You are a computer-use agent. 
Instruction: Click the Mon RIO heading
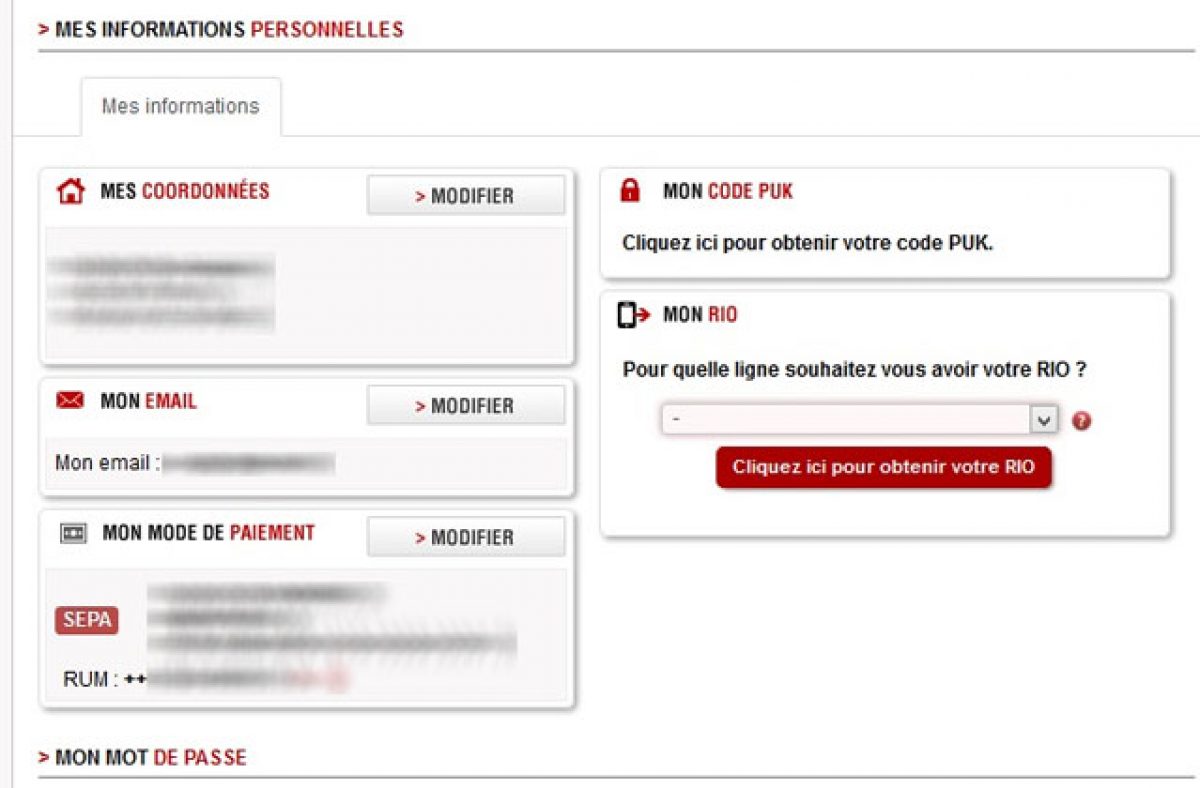pos(700,316)
